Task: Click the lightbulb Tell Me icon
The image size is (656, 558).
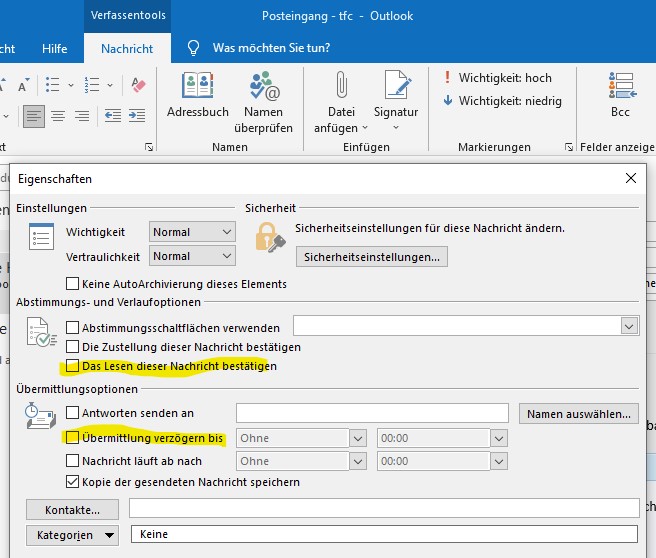Action: tap(193, 48)
